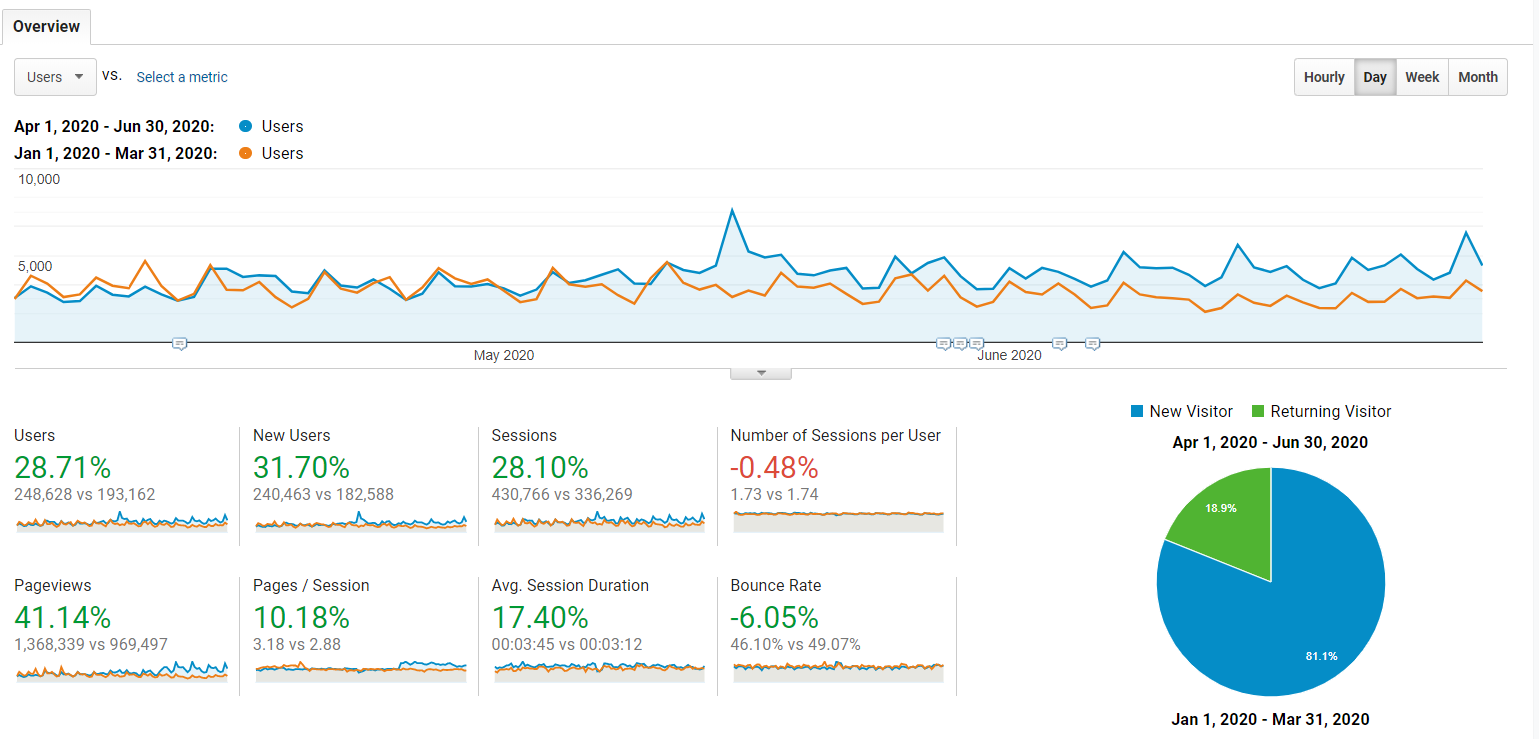The image size is (1539, 739).
Task: Click the blue New Visitor legend swatch
Action: 1136,412
